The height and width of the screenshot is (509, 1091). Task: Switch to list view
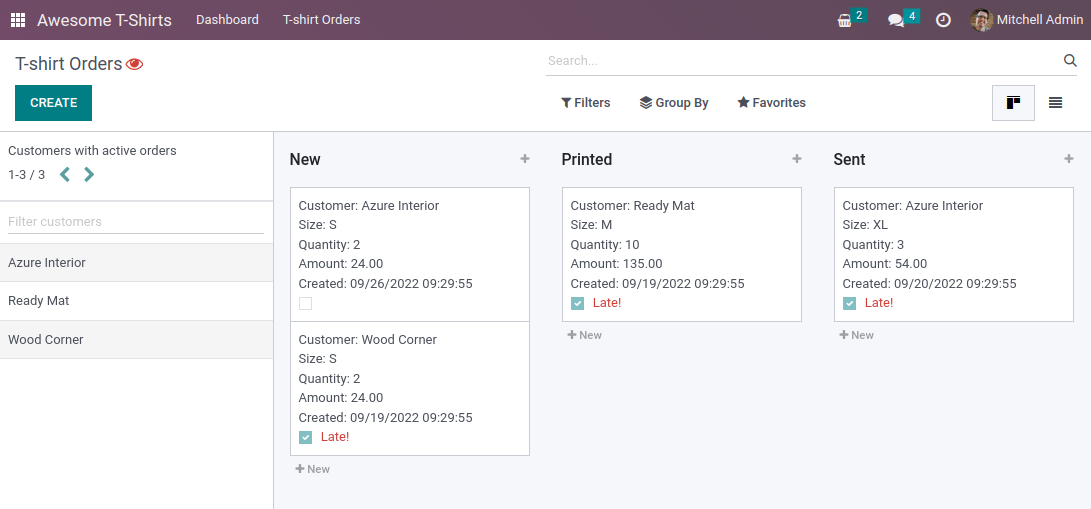(x=1055, y=103)
